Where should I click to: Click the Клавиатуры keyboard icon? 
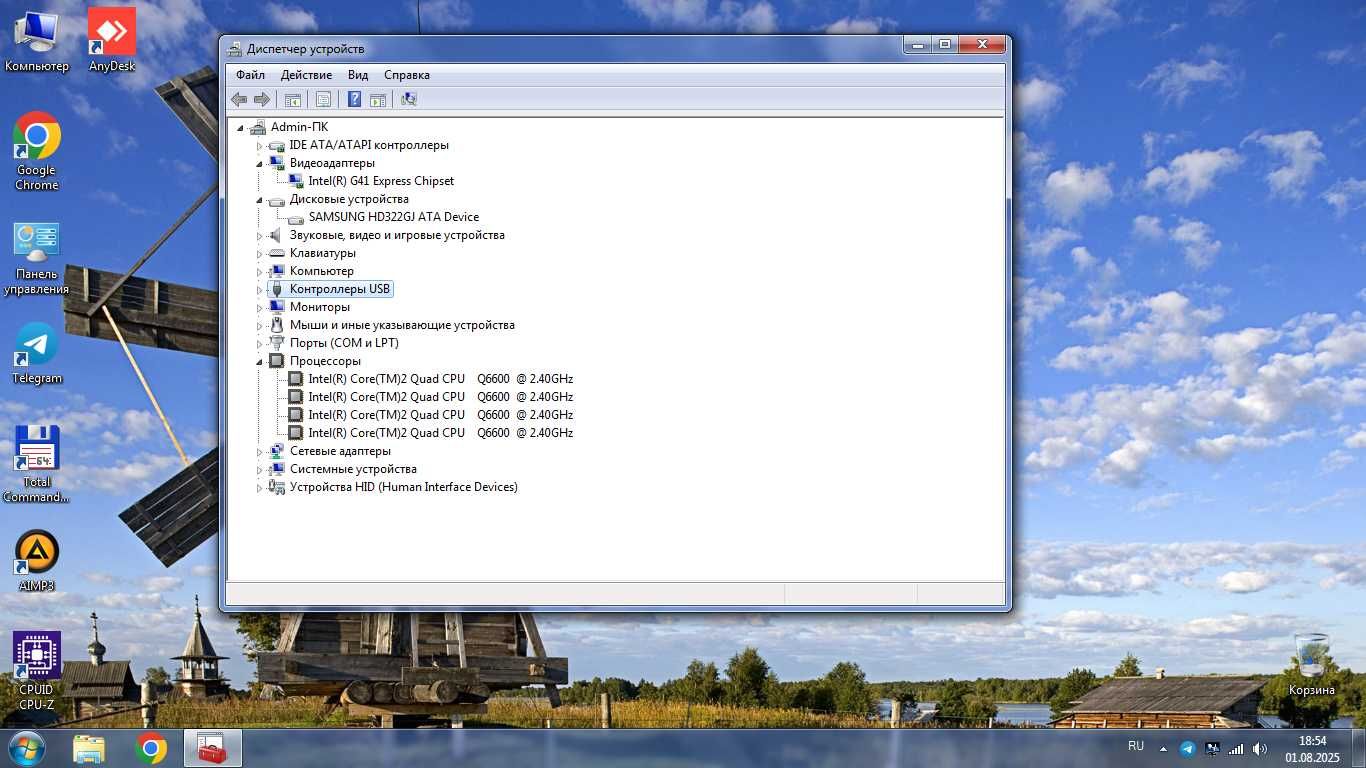(277, 254)
